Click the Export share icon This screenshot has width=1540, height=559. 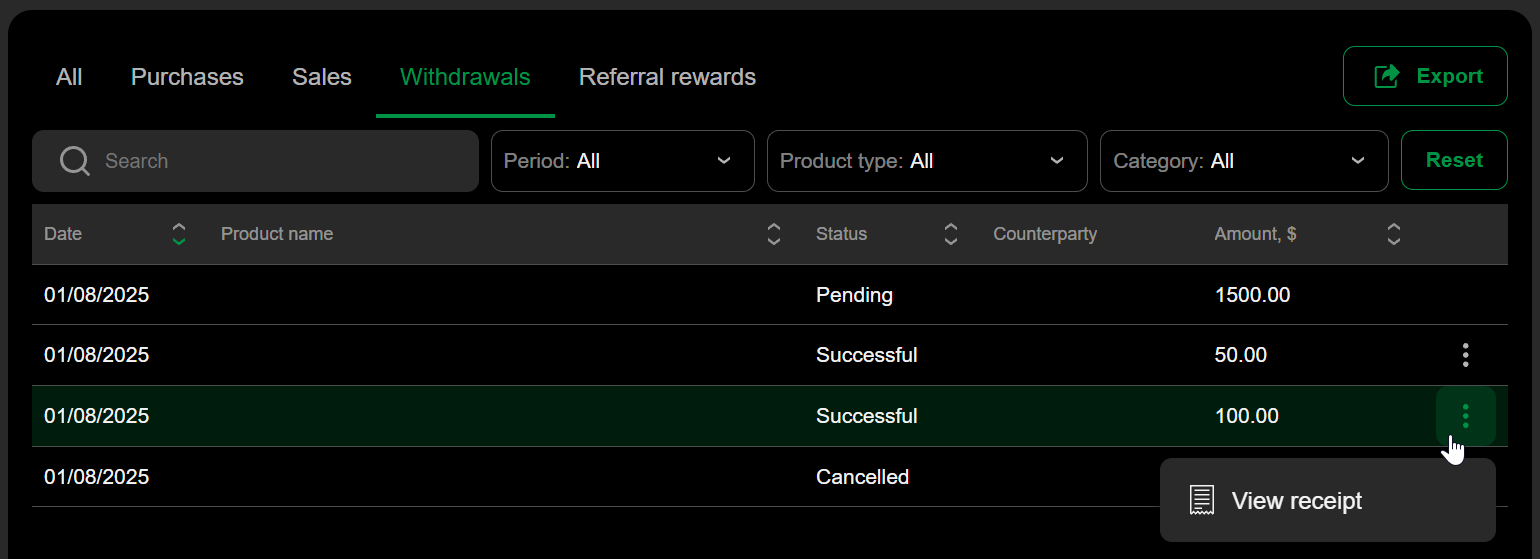pos(1387,76)
